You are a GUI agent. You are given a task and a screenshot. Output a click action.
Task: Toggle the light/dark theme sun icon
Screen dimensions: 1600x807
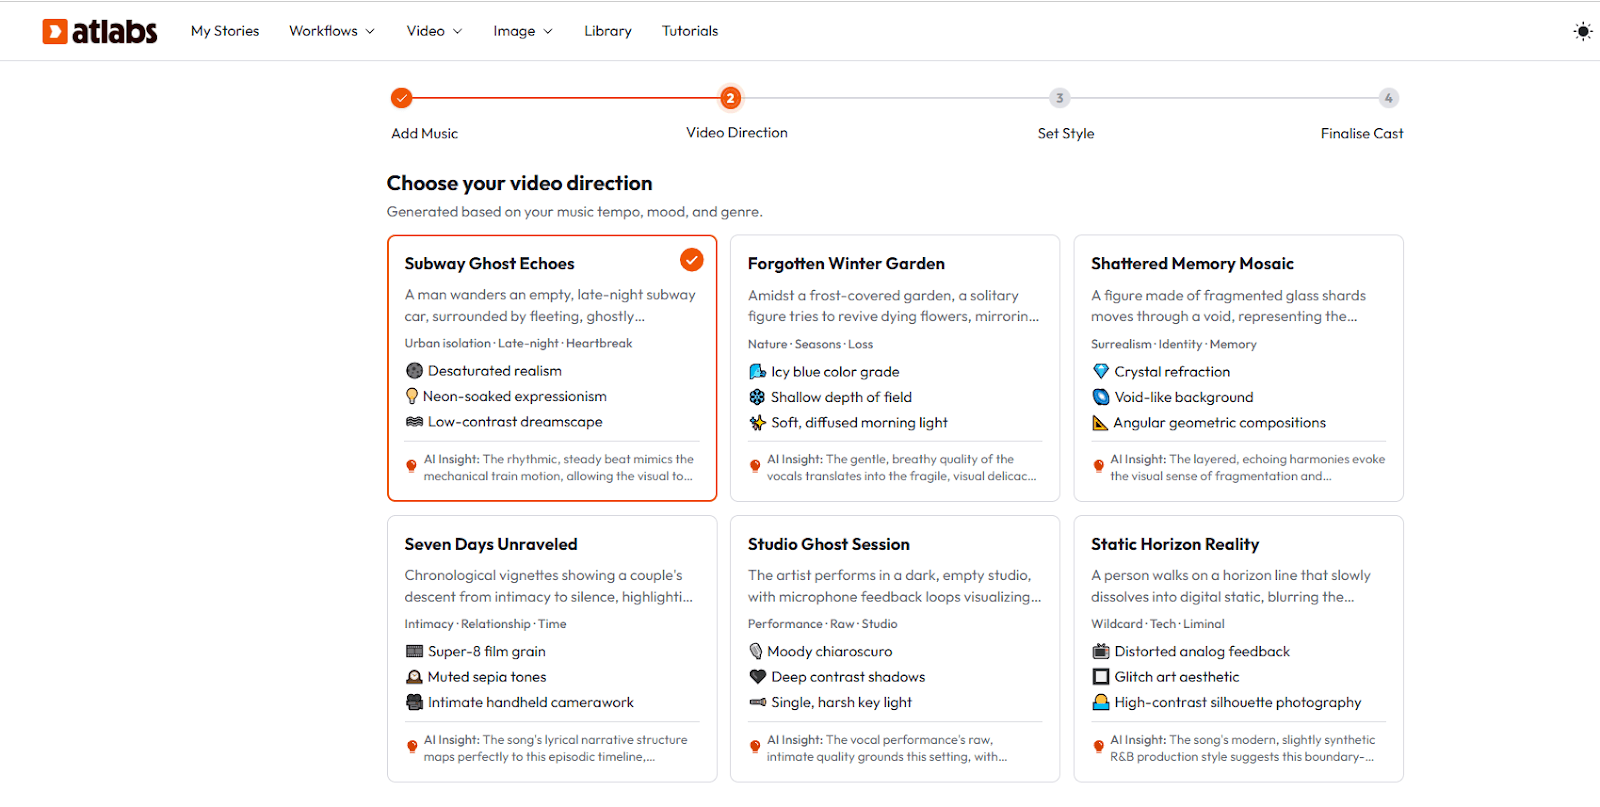point(1582,31)
